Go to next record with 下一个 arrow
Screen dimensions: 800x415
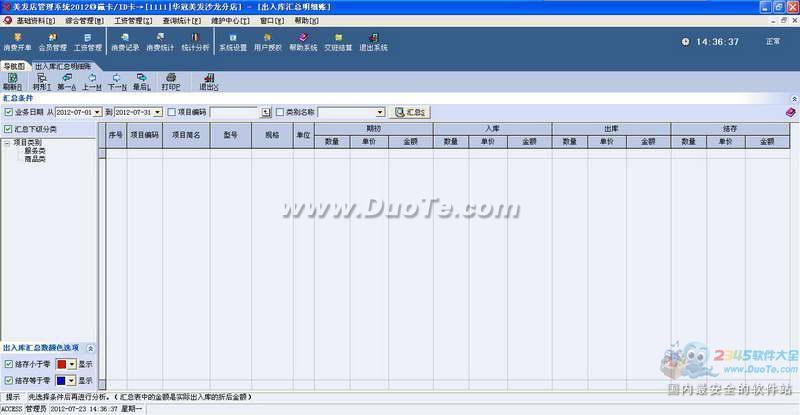(117, 82)
